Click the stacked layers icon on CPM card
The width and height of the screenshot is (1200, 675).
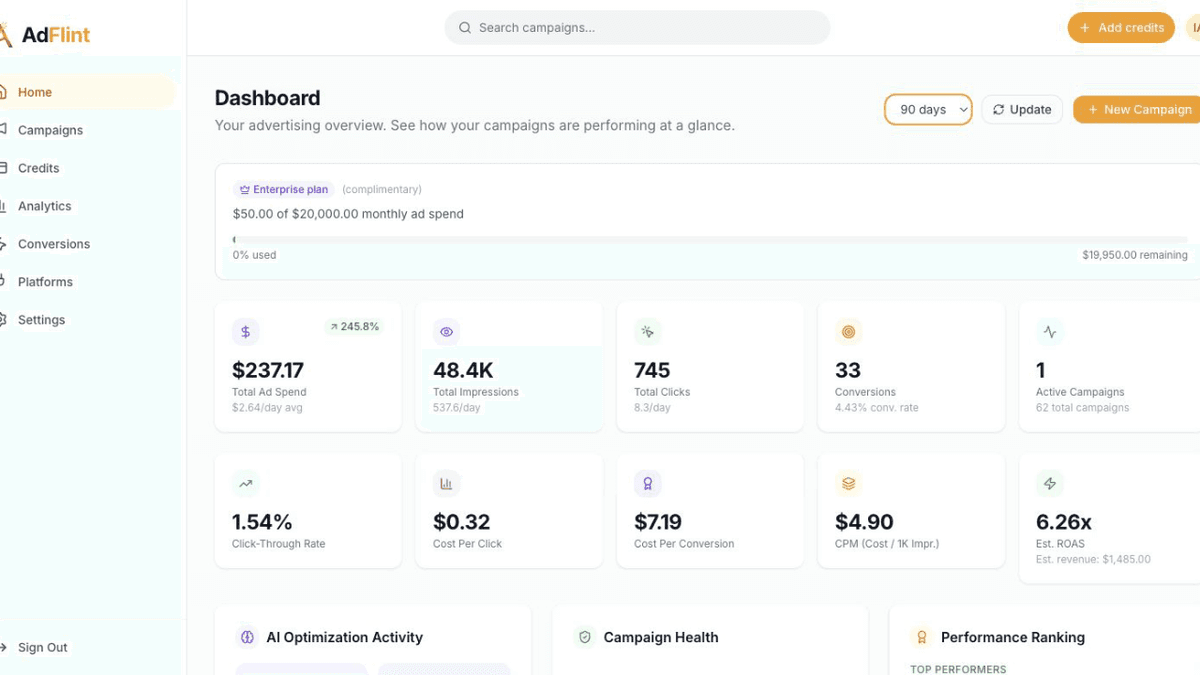click(x=849, y=484)
